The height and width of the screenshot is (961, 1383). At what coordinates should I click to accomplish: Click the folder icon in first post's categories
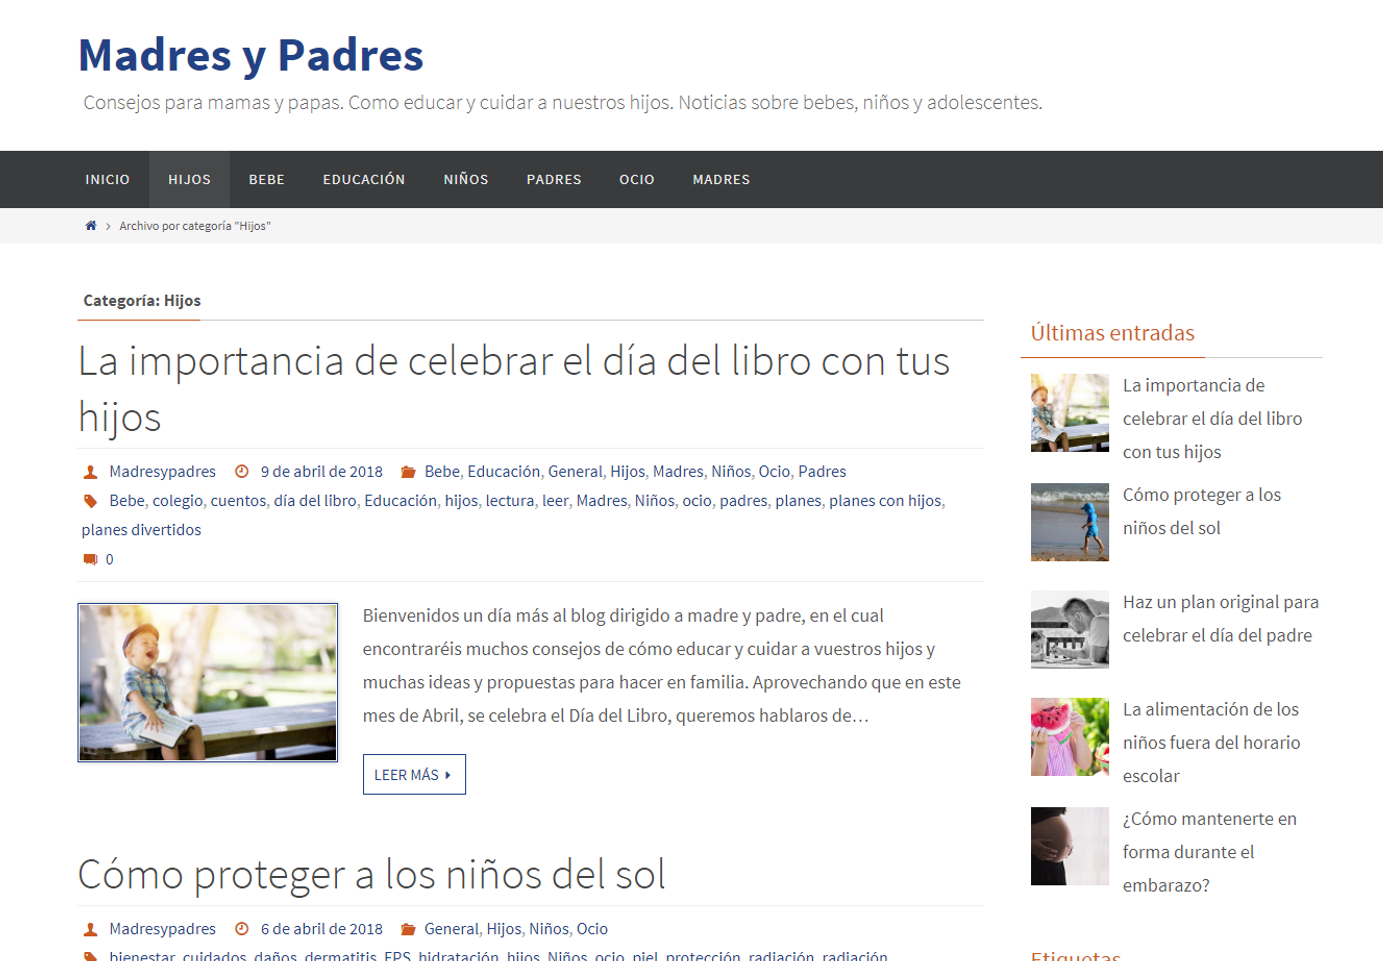(408, 472)
